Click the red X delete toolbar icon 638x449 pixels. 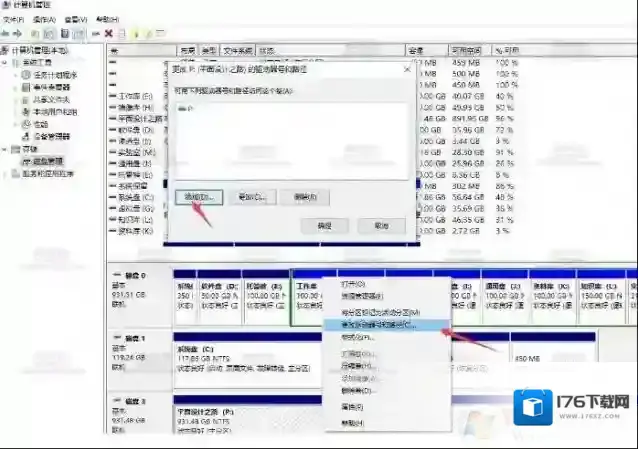(x=108, y=33)
